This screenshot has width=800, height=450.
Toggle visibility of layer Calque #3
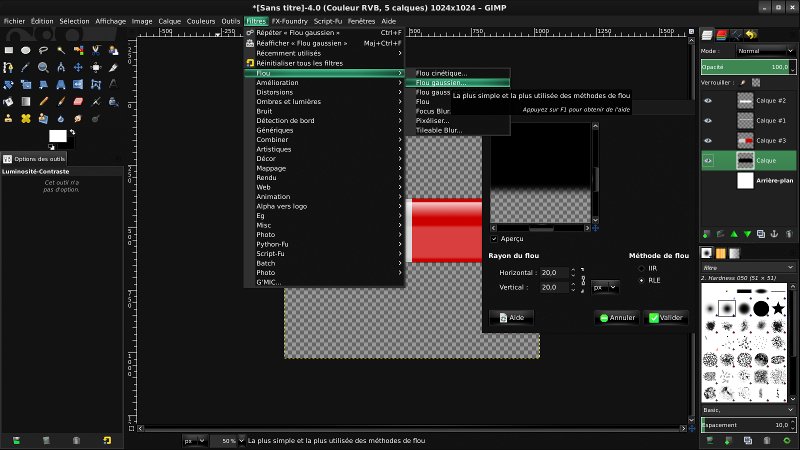click(708, 140)
